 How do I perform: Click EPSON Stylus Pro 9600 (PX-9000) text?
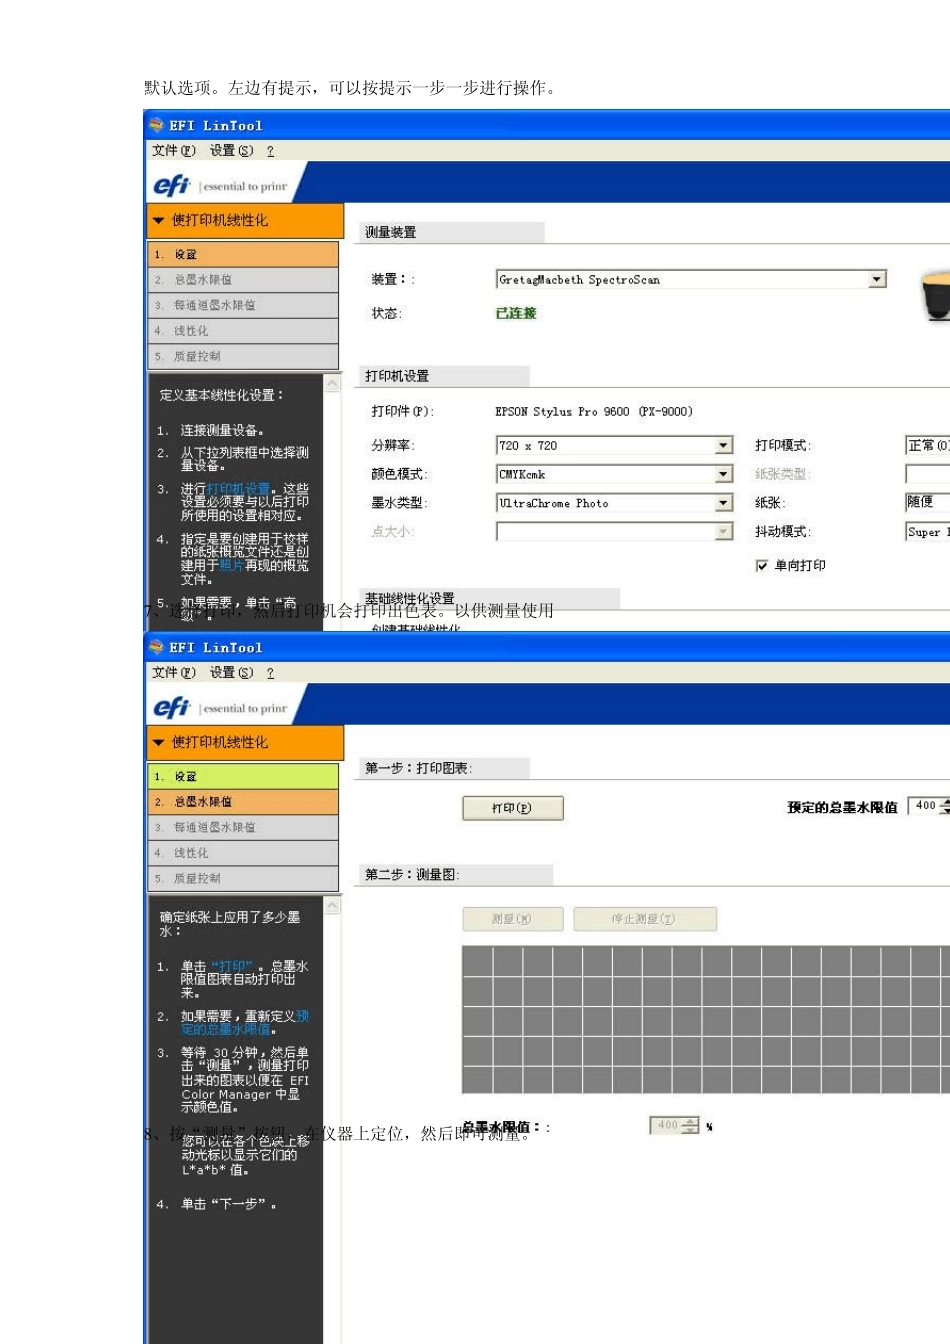(x=594, y=411)
